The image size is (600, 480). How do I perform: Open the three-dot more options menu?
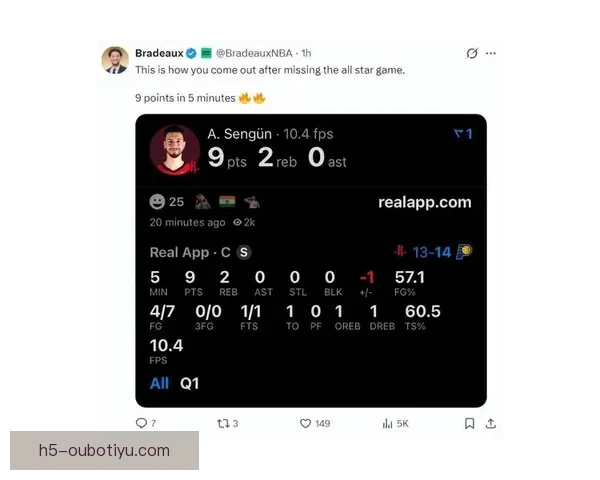(x=491, y=53)
